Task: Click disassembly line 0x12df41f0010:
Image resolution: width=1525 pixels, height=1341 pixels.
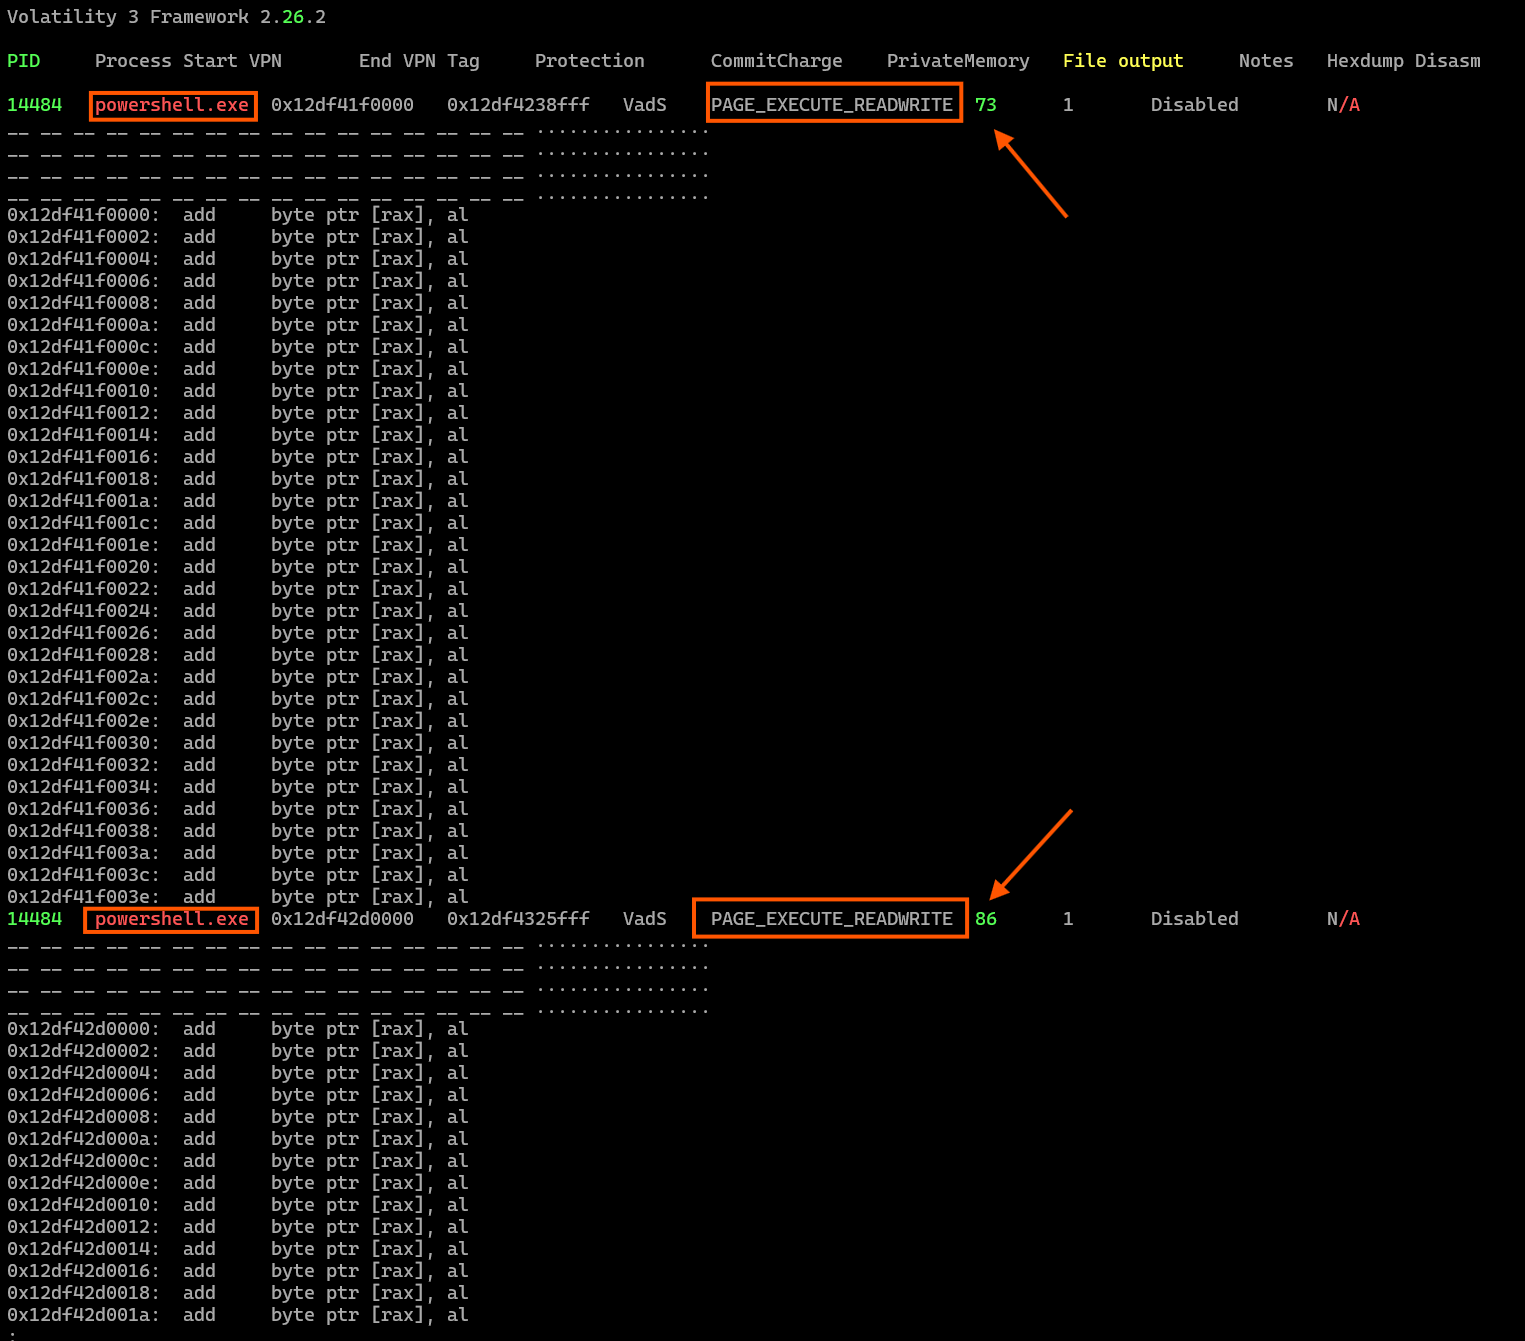Action: click(x=238, y=391)
